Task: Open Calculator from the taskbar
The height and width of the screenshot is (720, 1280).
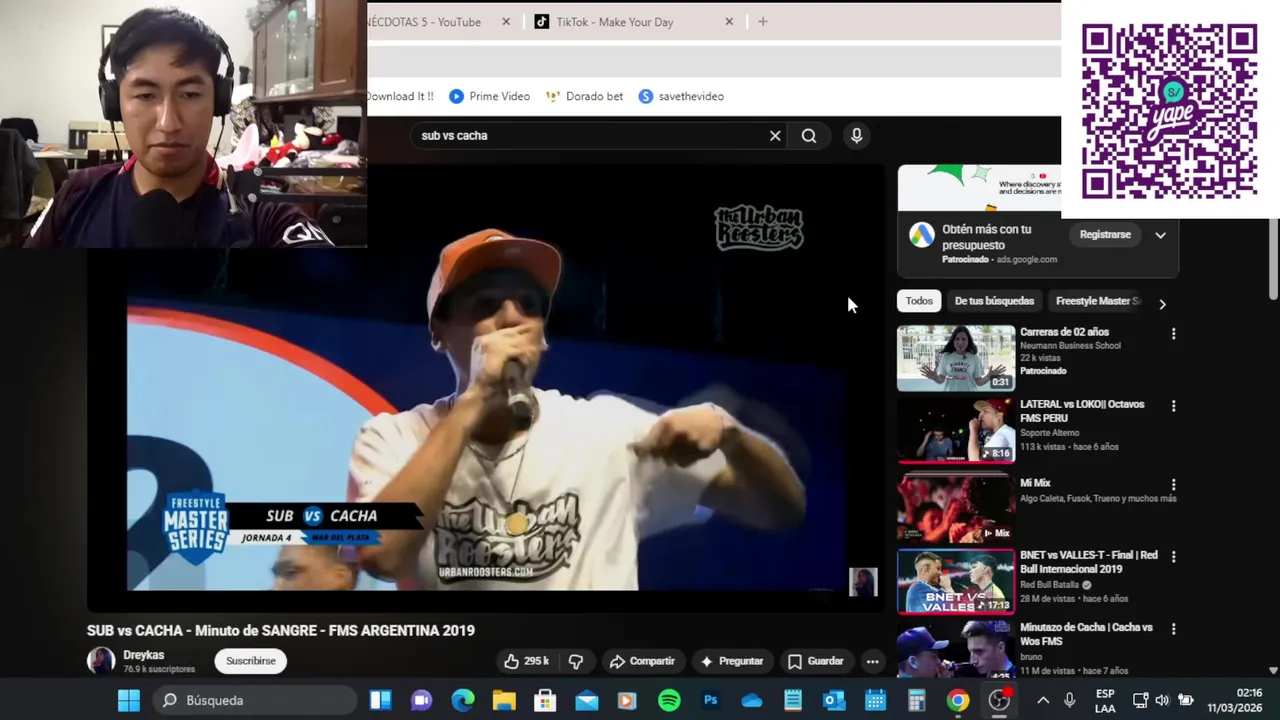Action: tap(917, 701)
